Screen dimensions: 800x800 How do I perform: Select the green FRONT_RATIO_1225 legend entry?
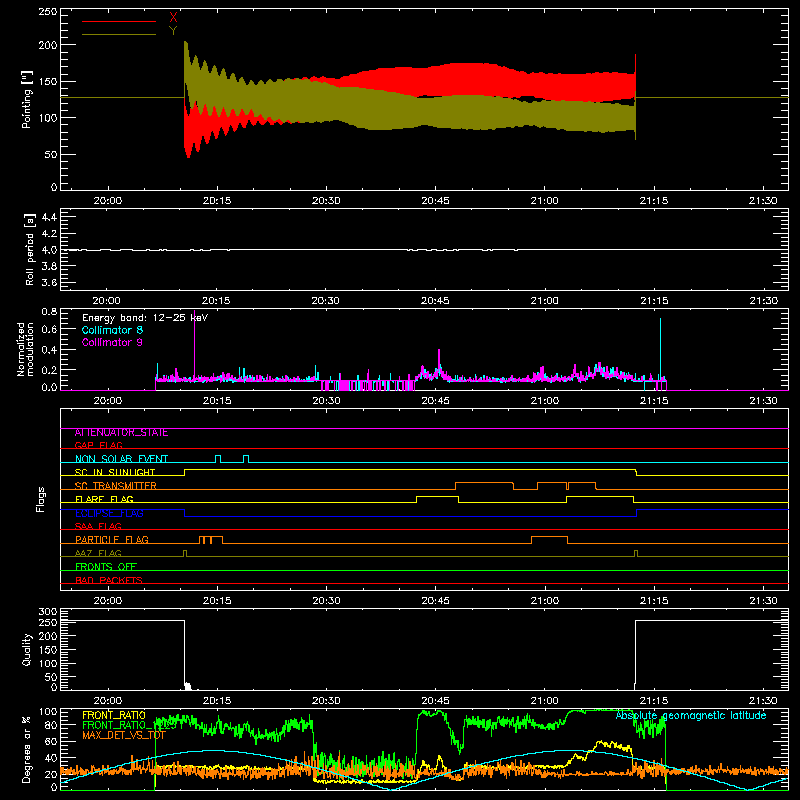pyautogui.click(x=129, y=725)
